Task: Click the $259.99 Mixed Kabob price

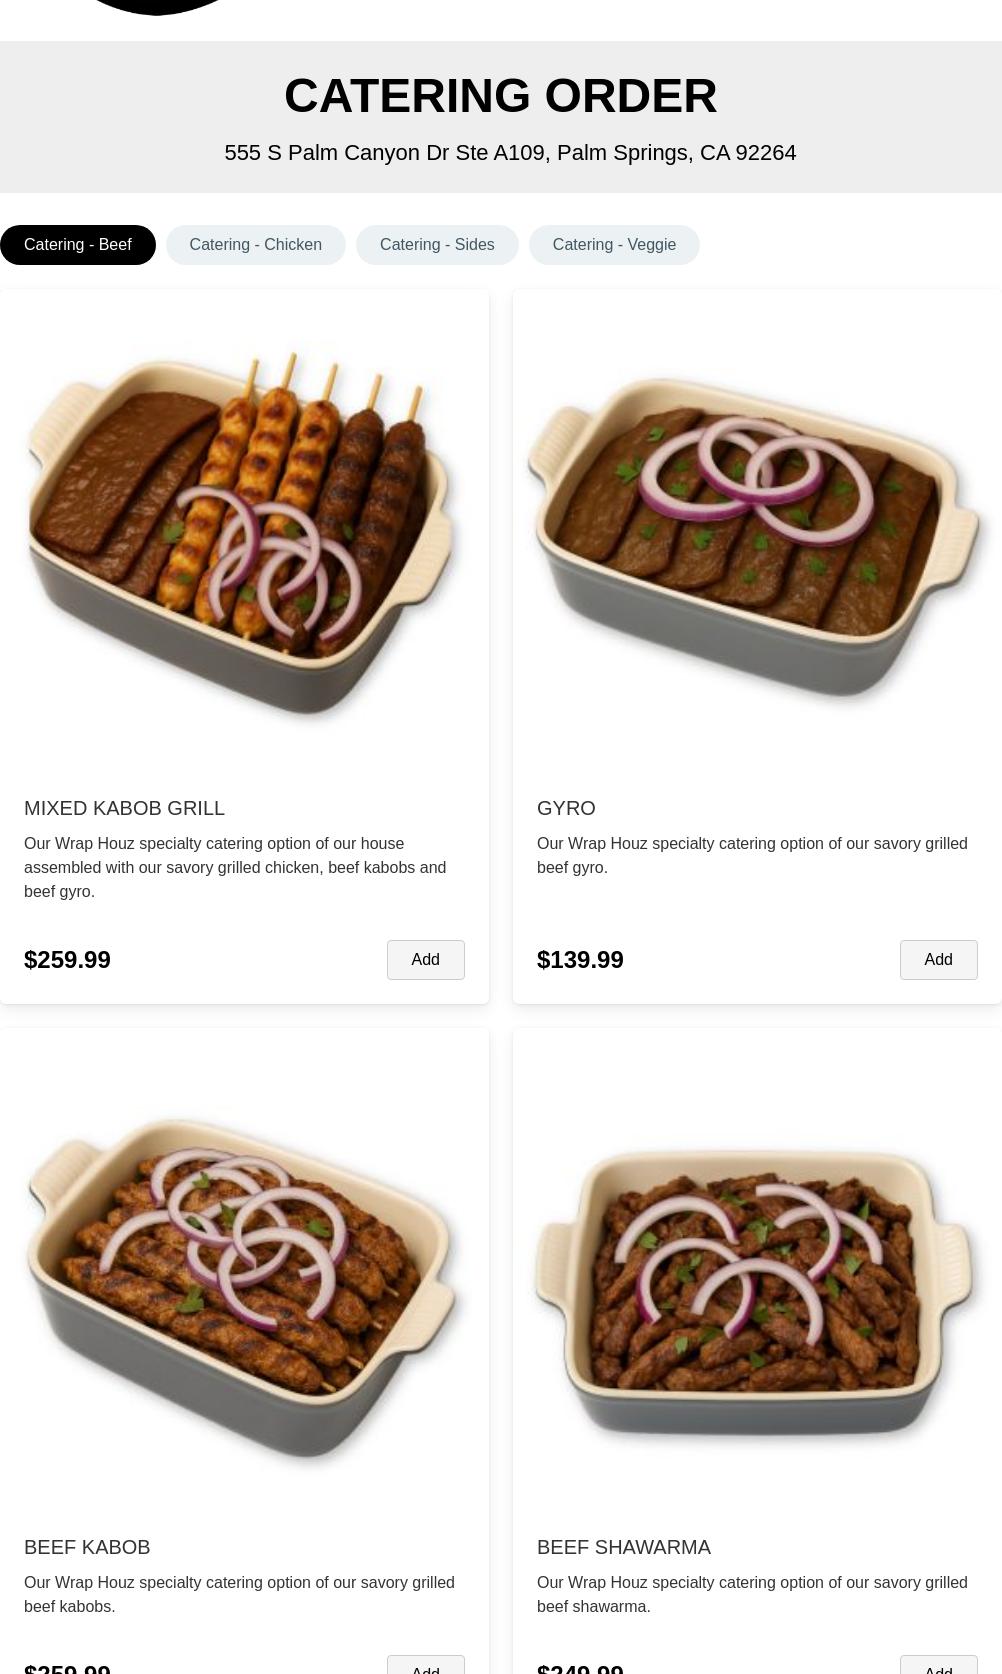Action: [67, 960]
